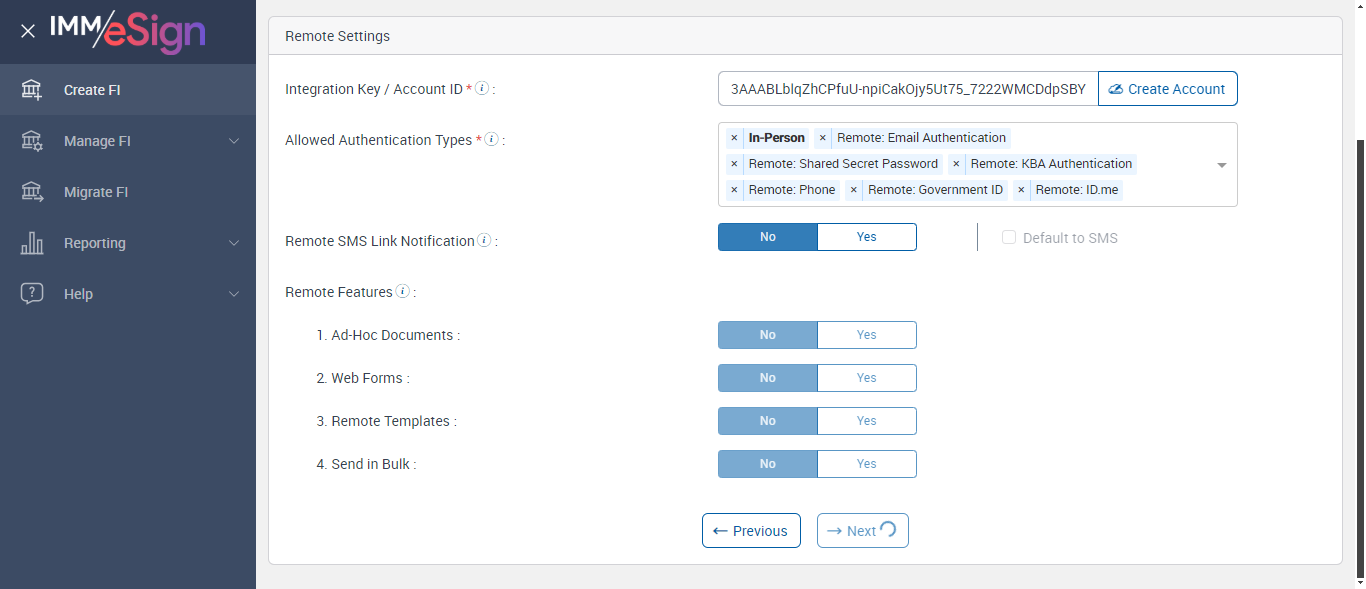Enable Ad-Hoc Documents with Yes
1366x589 pixels.
[x=866, y=335]
